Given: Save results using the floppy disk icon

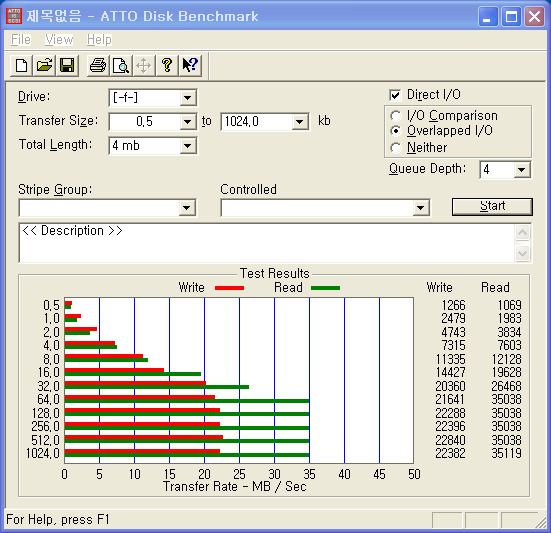Looking at the screenshot, I should tap(67, 65).
